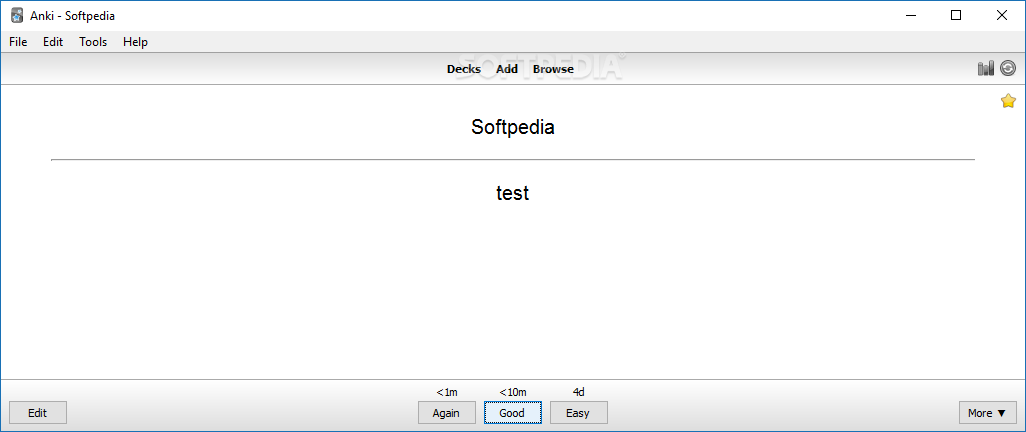Click the yellow star marked icon
The height and width of the screenshot is (432, 1026).
[1008, 101]
